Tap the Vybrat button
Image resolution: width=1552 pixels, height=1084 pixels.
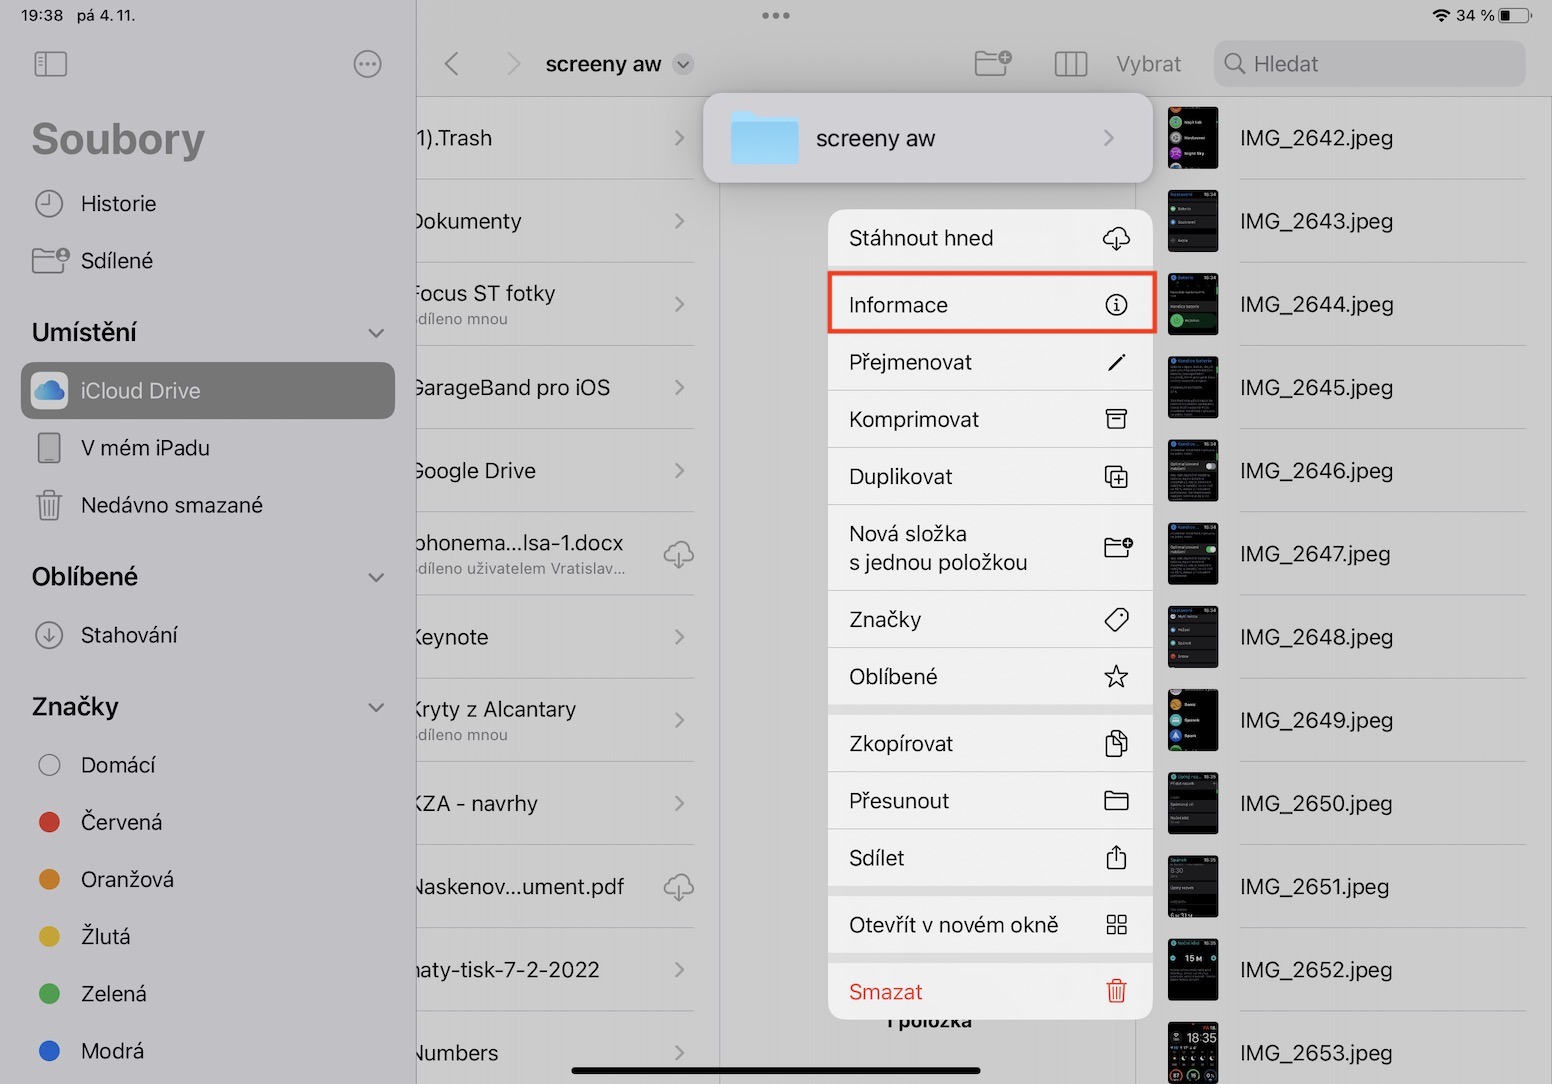(x=1148, y=64)
